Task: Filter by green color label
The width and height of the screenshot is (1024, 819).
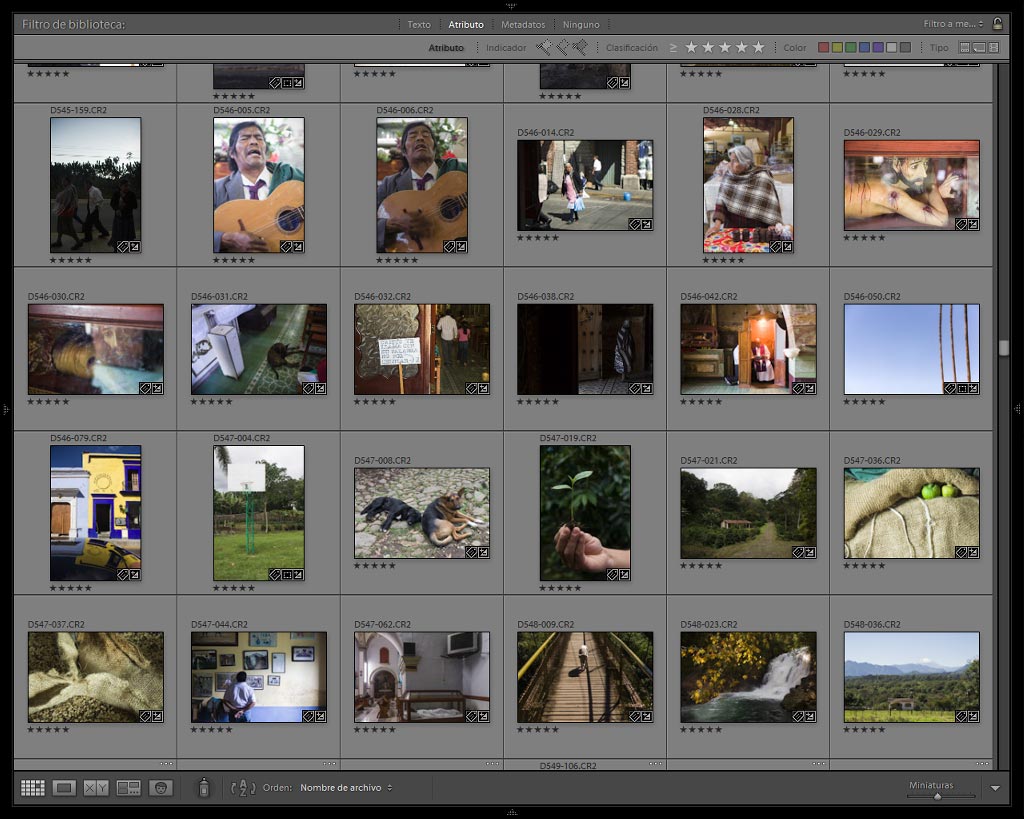Action: tap(850, 47)
